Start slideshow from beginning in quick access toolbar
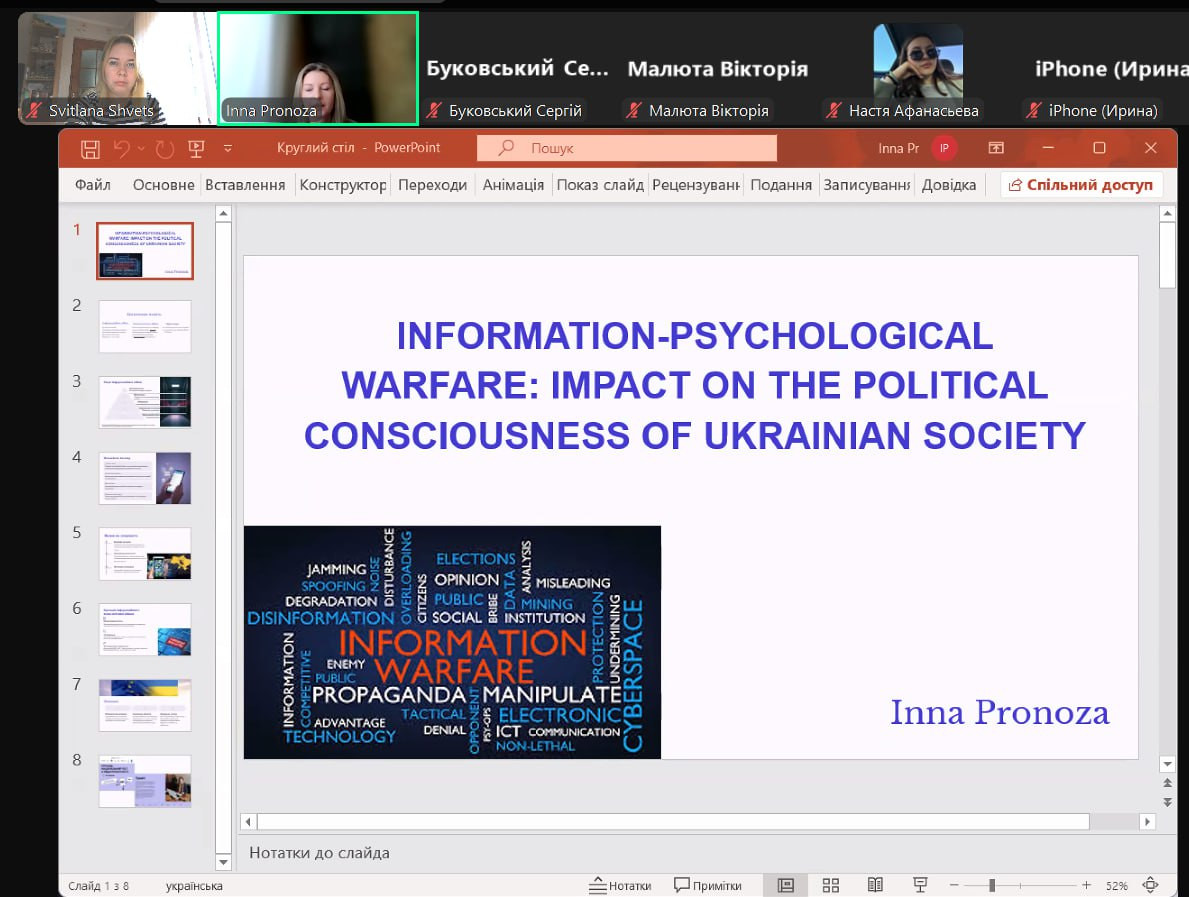This screenshot has width=1189, height=897. (196, 149)
